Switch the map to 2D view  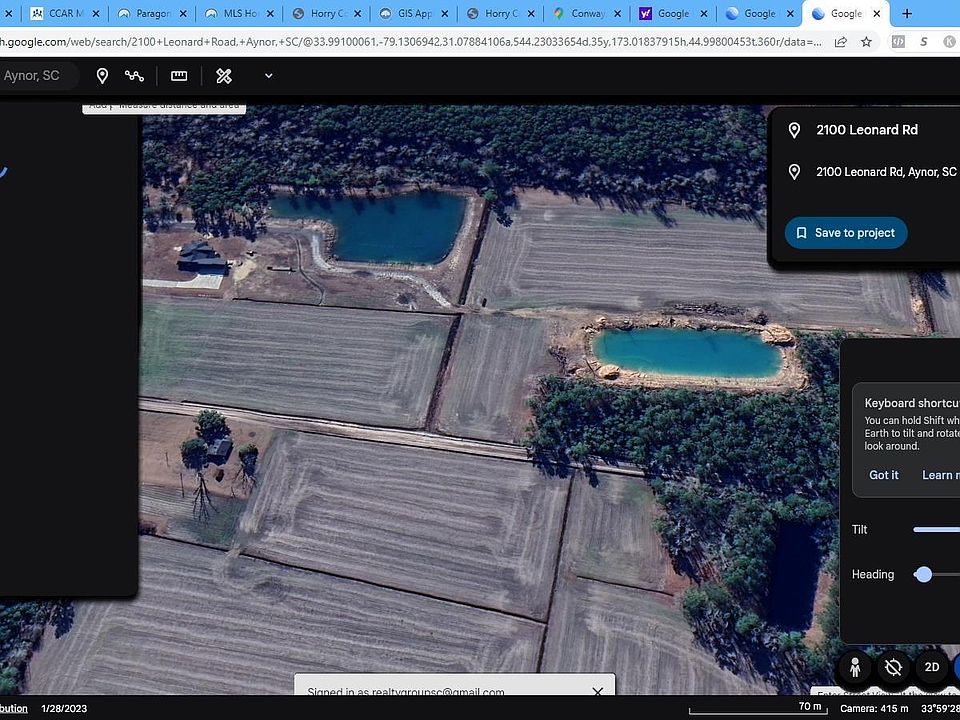pyautogui.click(x=931, y=667)
